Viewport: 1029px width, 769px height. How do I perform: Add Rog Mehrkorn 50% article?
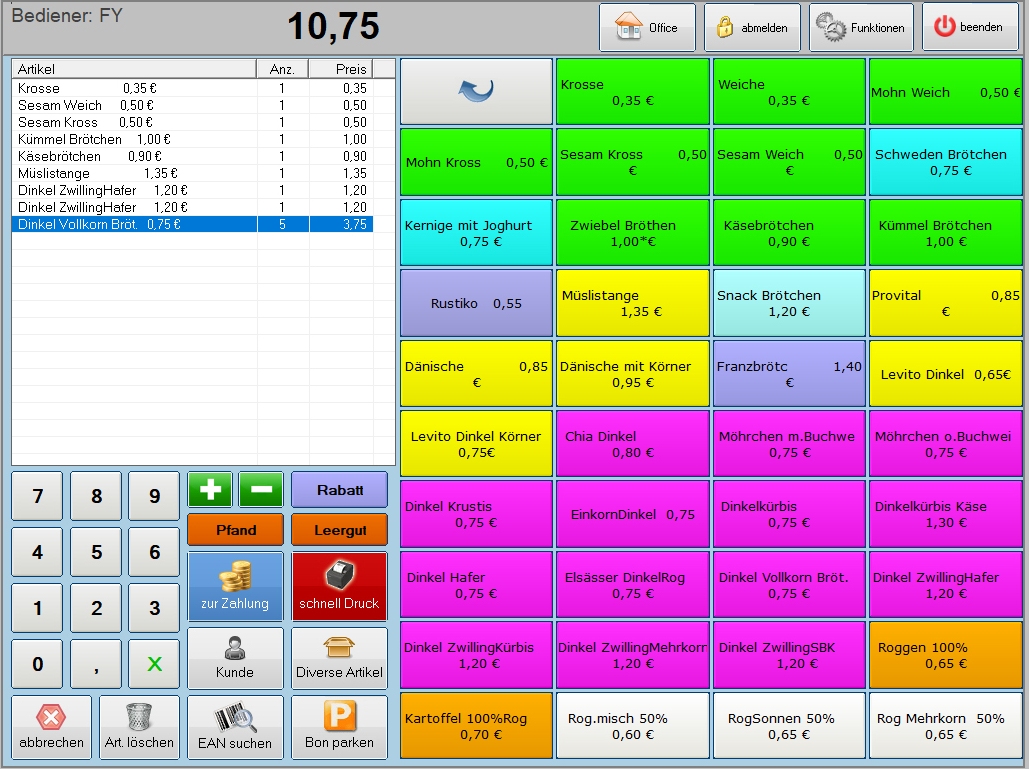click(x=946, y=726)
